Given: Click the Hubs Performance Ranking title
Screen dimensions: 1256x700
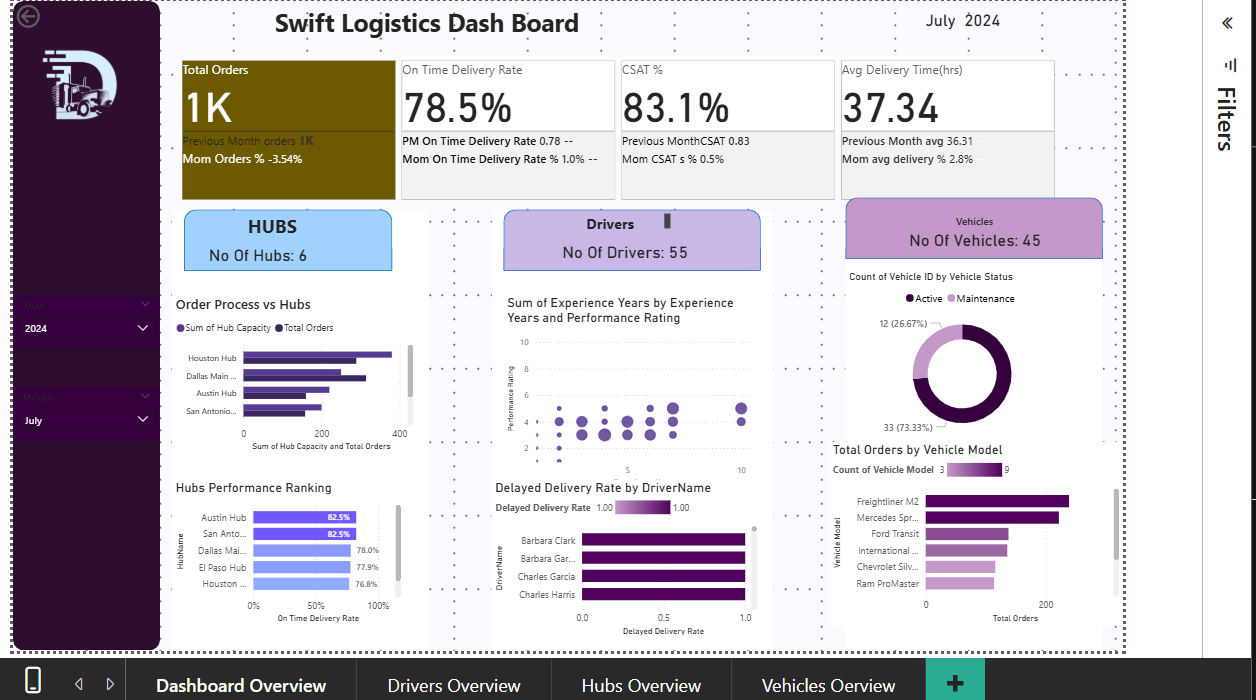Looking at the screenshot, I should coord(254,488).
